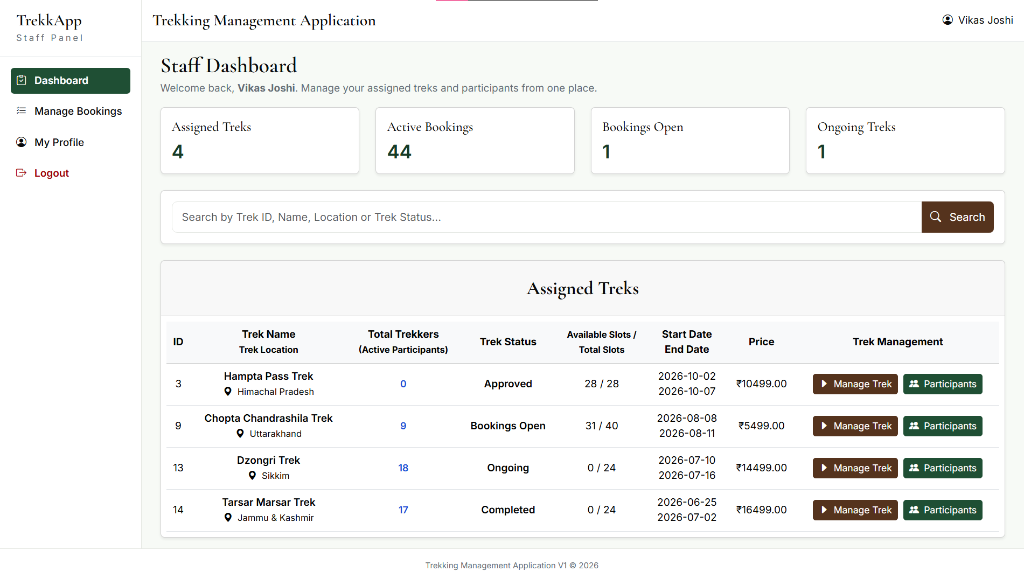This screenshot has height=581, width=1024.
Task: Select the Active Bookings stat card
Action: pos(475,140)
